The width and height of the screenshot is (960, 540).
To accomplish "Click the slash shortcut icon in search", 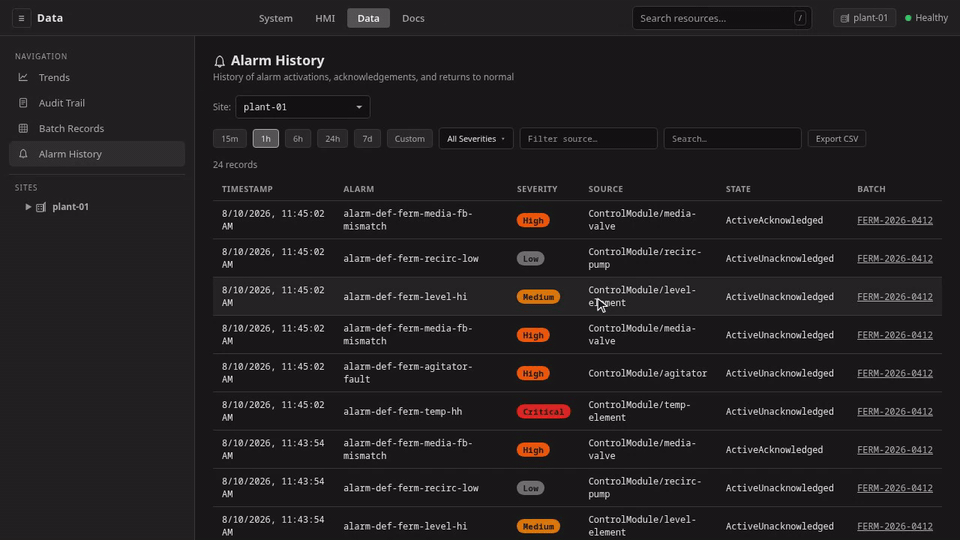I will (x=800, y=18).
